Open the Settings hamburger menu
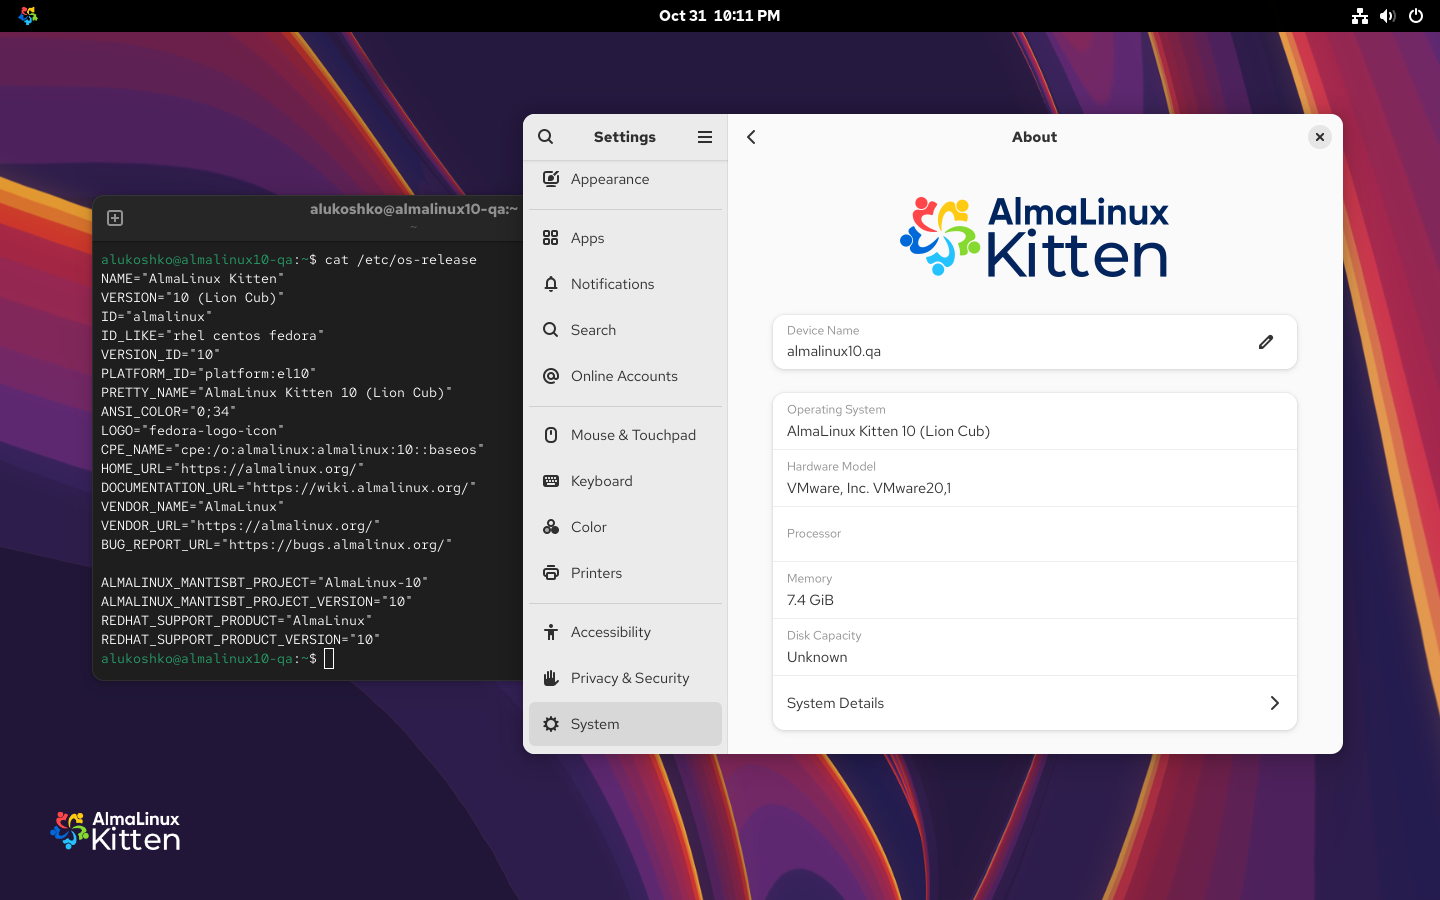 pos(705,137)
